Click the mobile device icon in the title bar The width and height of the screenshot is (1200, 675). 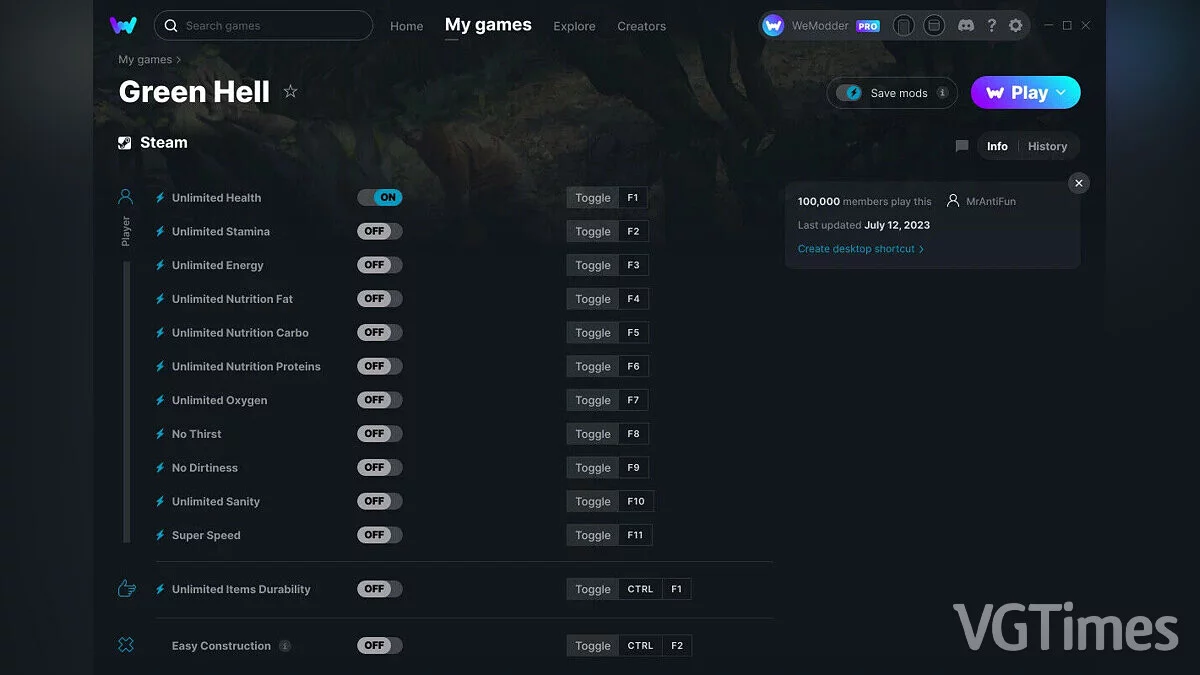coord(904,26)
